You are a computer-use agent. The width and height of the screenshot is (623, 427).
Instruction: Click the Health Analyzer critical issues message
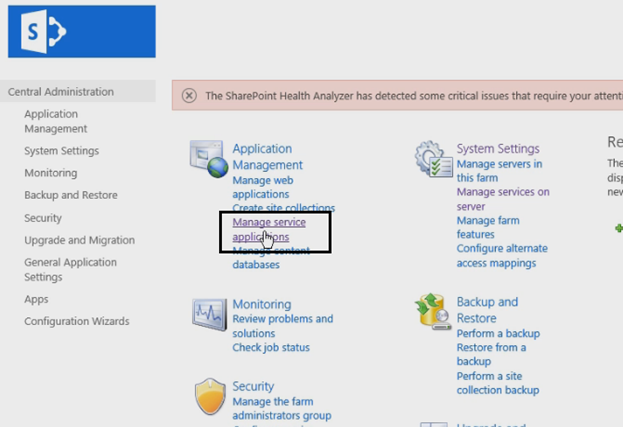point(414,96)
